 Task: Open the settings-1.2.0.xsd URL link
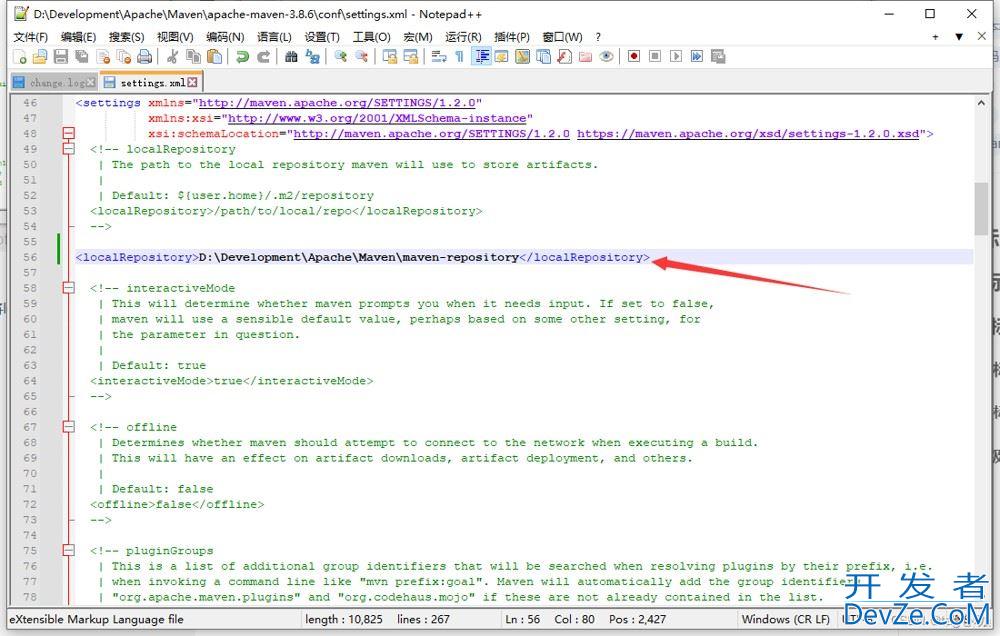pos(748,133)
